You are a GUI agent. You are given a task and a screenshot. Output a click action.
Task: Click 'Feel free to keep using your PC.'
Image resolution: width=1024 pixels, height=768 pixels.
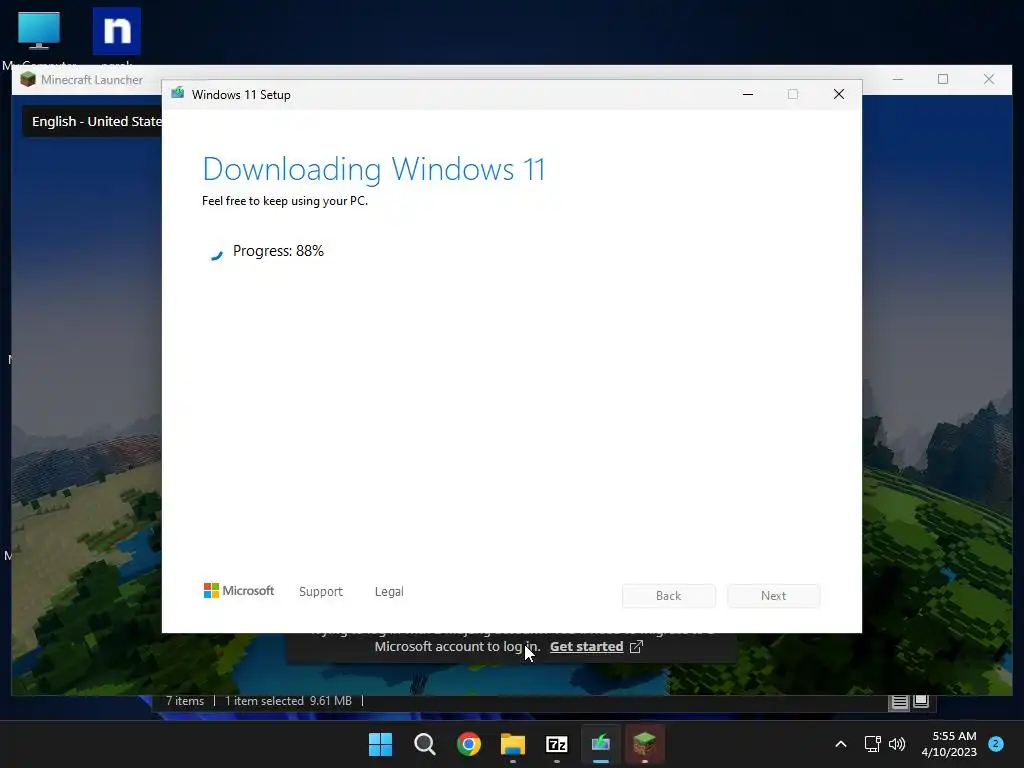[x=285, y=201]
